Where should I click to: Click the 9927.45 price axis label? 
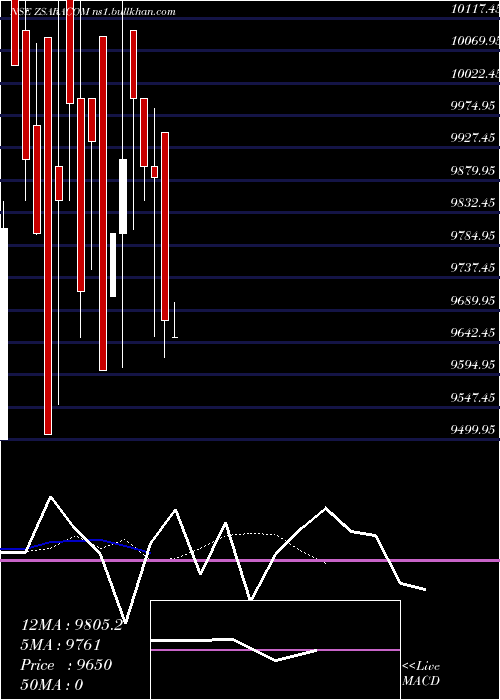click(473, 138)
